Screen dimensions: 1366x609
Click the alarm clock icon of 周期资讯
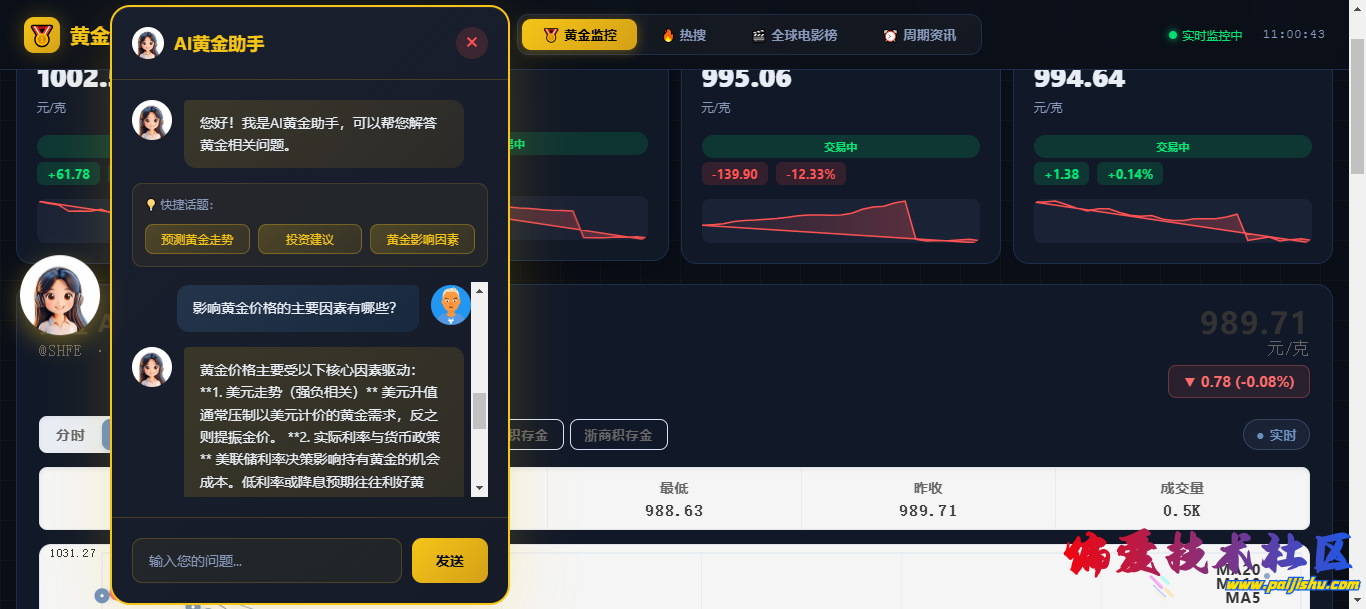click(890, 35)
